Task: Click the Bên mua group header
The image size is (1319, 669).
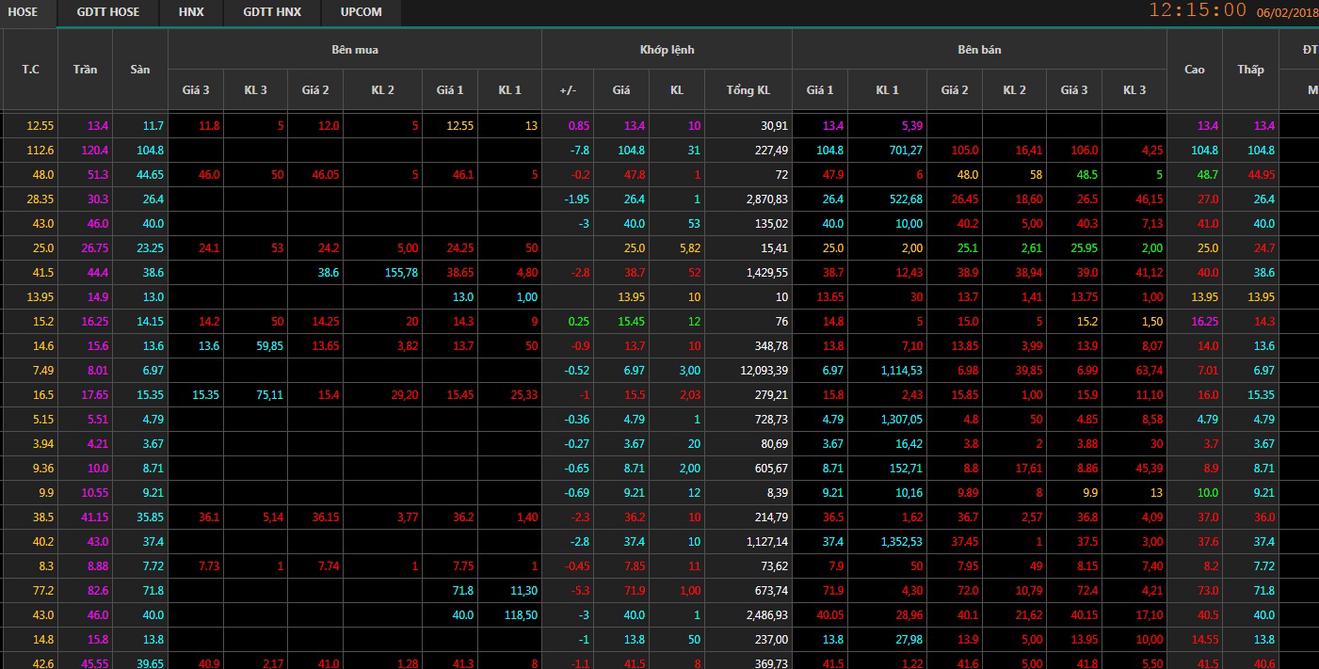Action: [x=355, y=49]
